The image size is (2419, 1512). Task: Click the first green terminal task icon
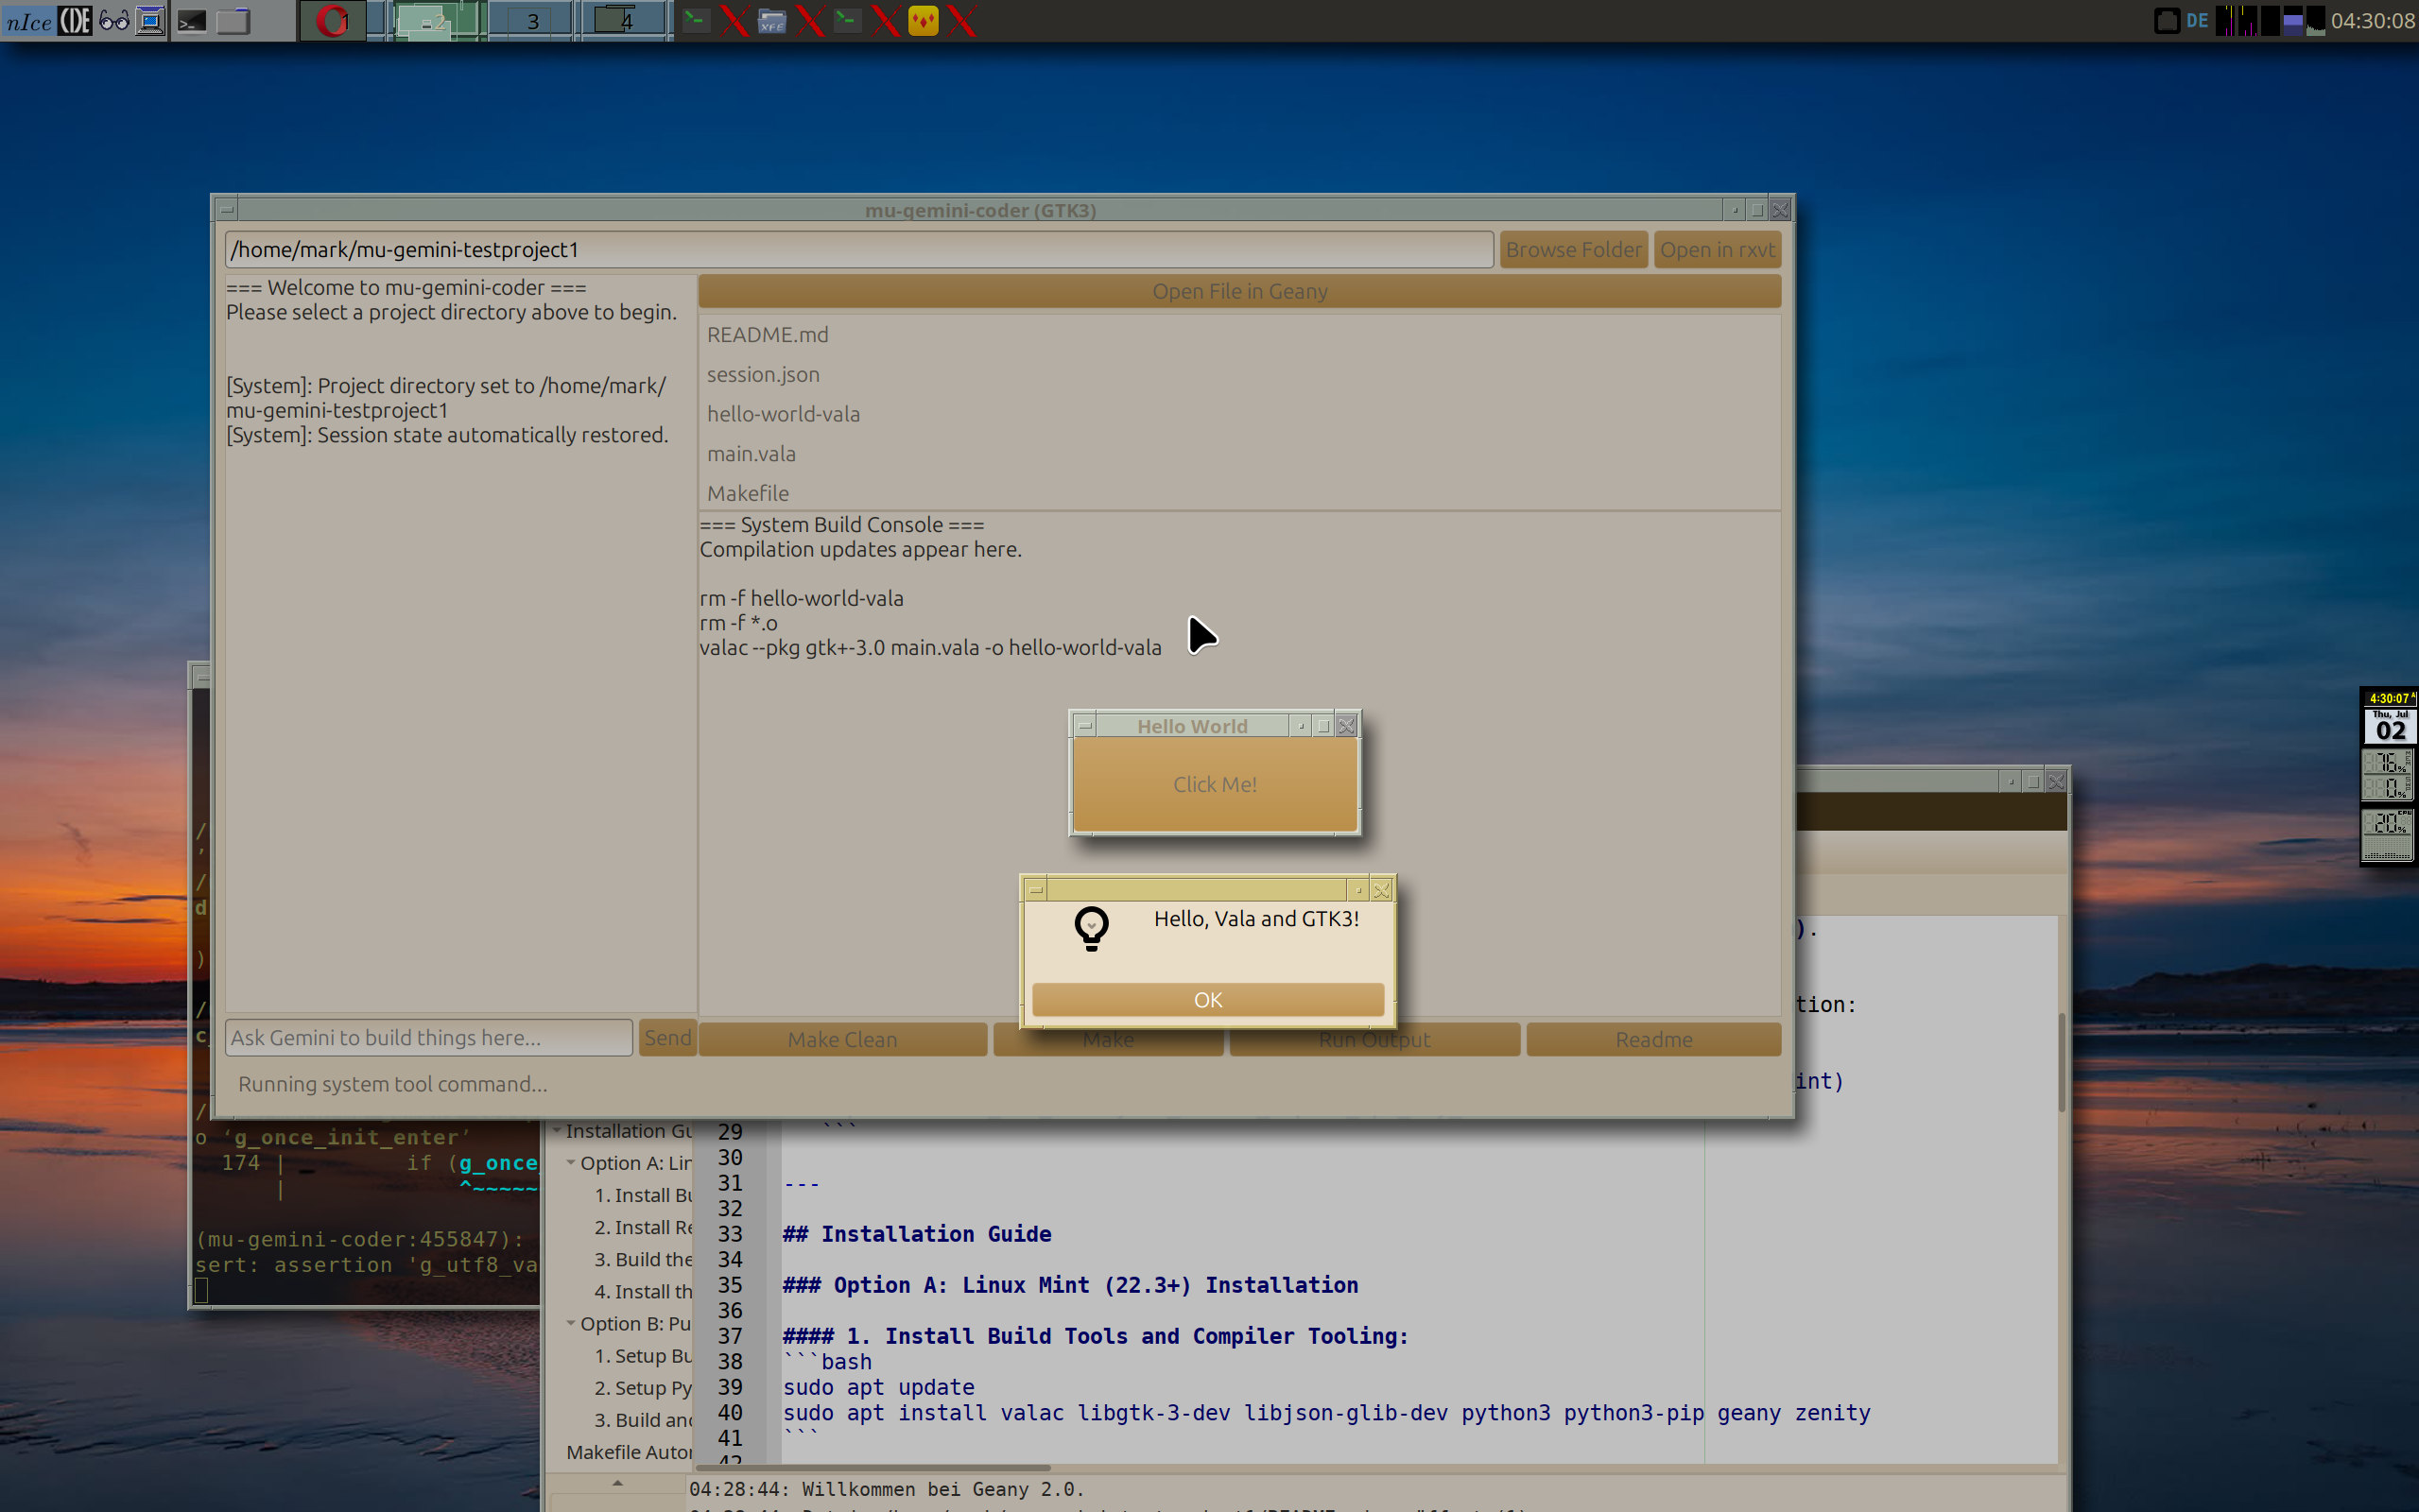pyautogui.click(x=696, y=20)
